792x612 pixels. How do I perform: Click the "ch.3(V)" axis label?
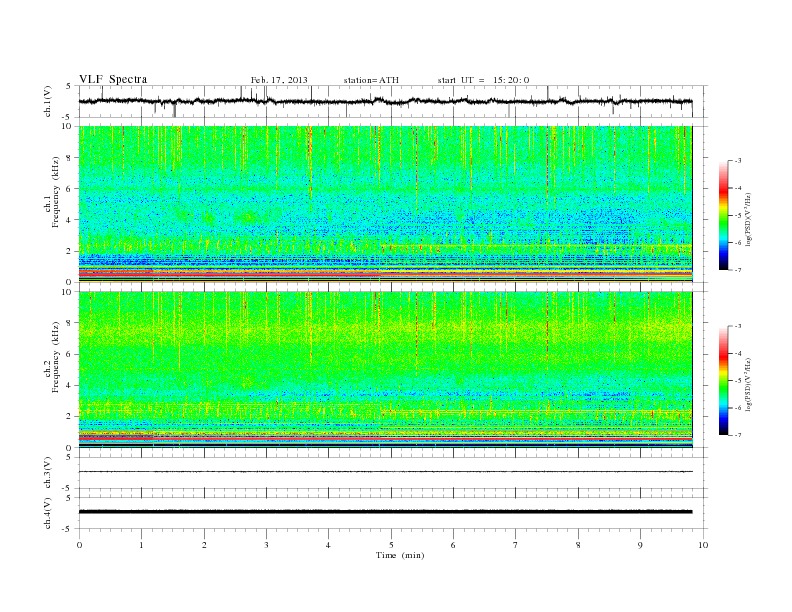pos(48,473)
